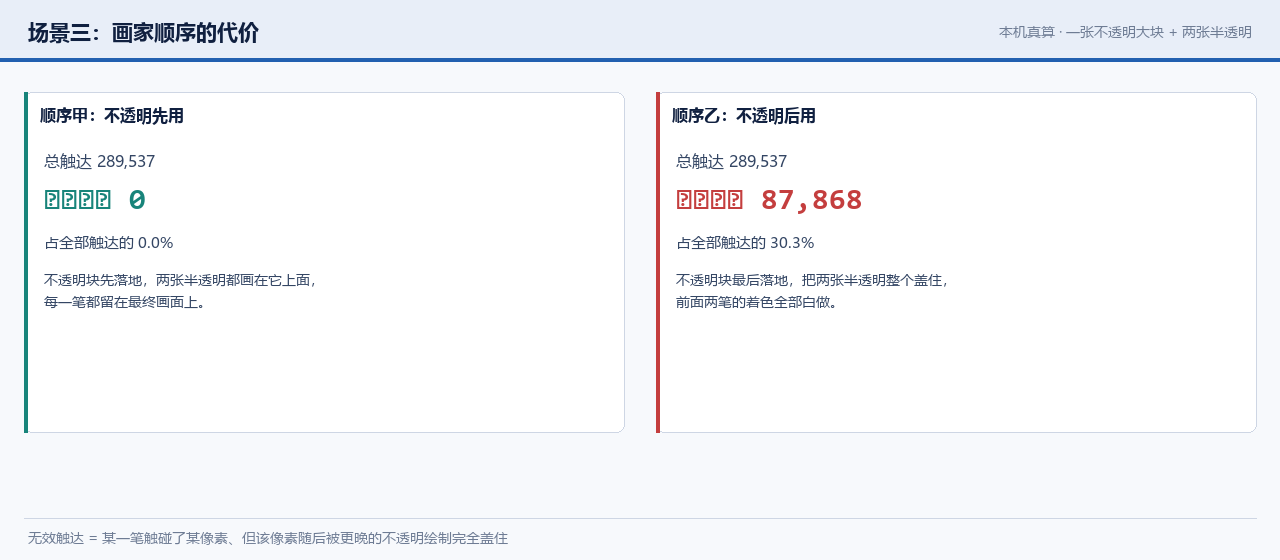The width and height of the screenshot is (1280, 560).
Task: Click the line "不透明块最后落地，把两张半透明整个盖住，"
Action: pos(813,280)
